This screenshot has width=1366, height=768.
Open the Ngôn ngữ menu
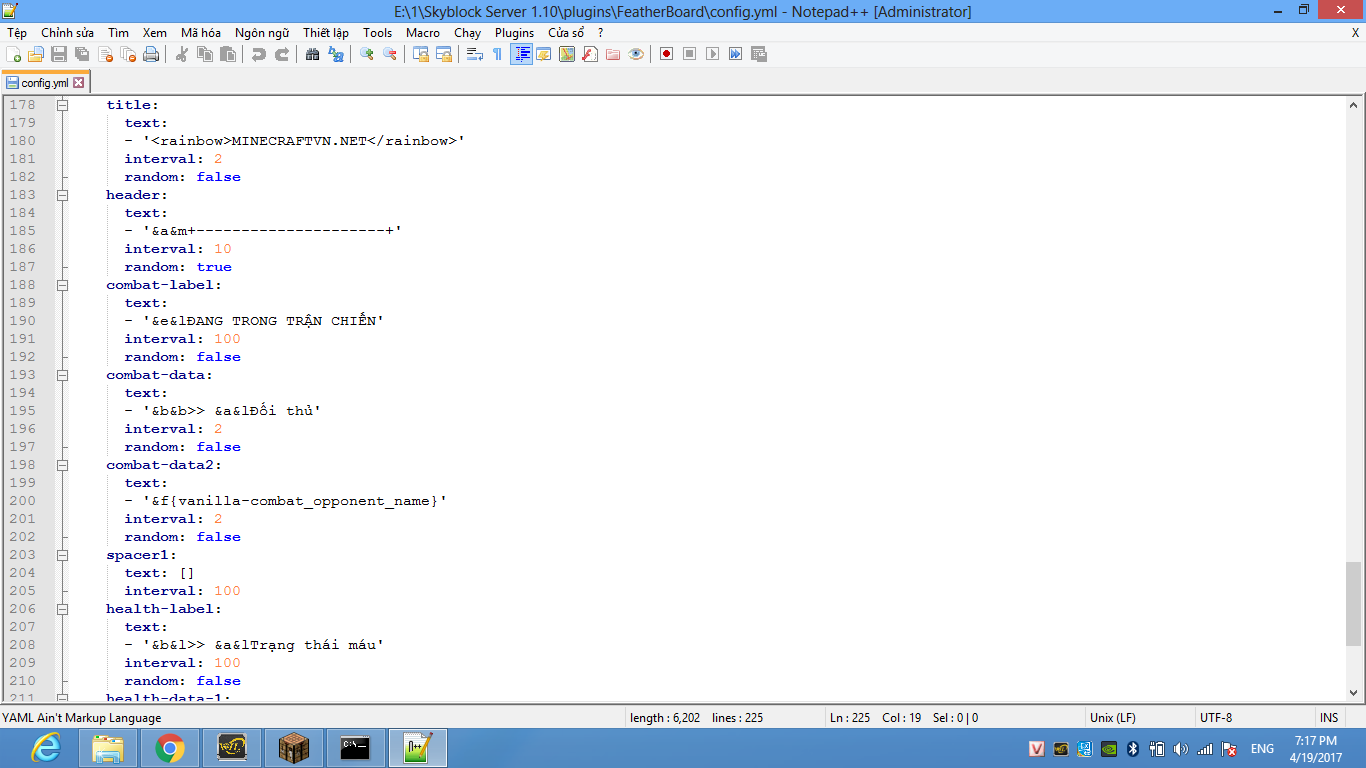tap(262, 32)
